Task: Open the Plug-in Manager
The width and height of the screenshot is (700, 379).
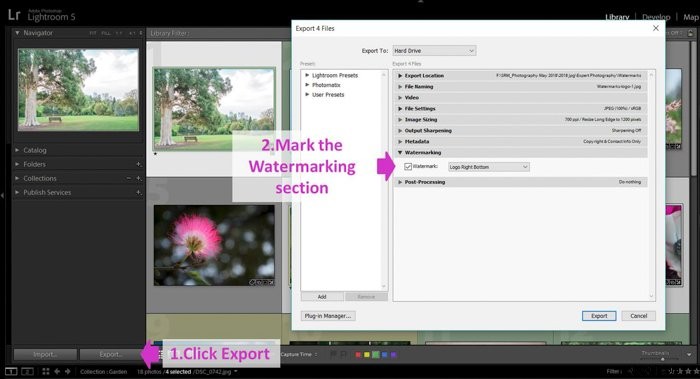Action: 328,316
